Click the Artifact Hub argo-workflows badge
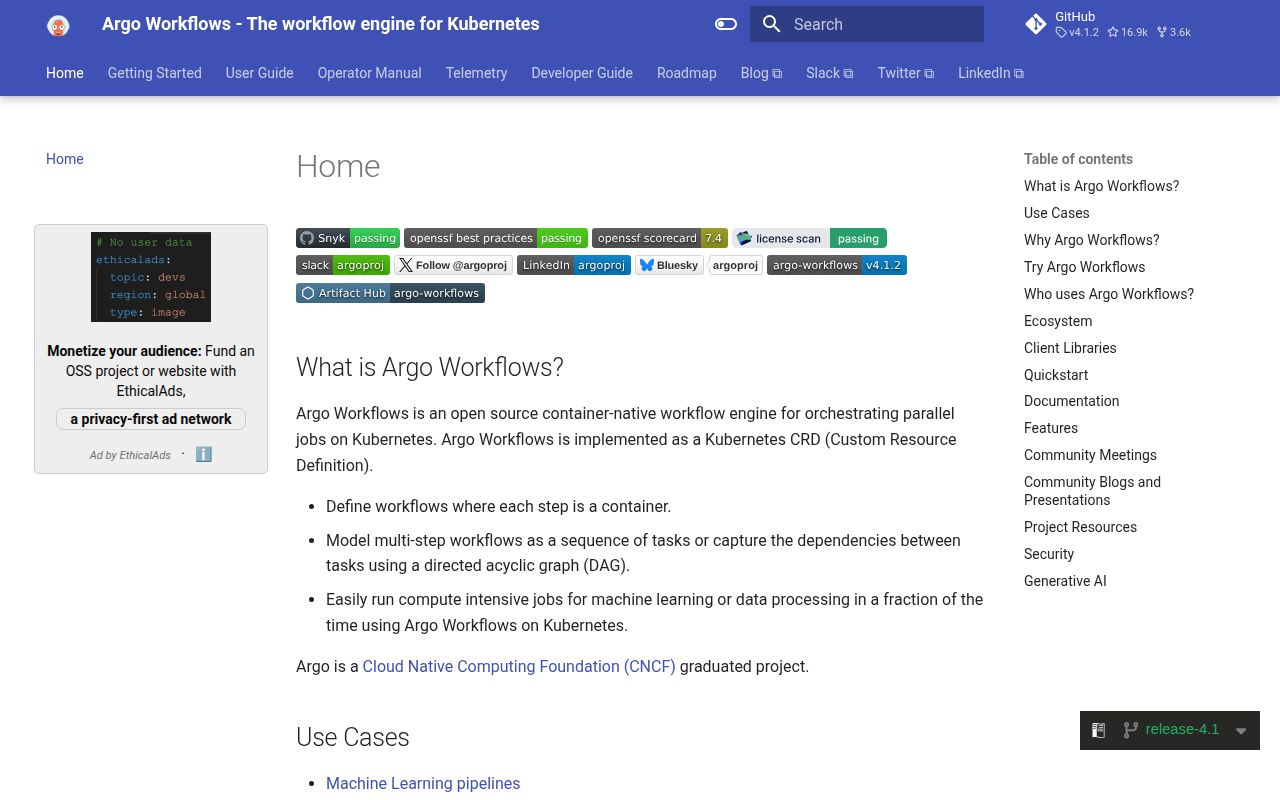 (x=390, y=293)
